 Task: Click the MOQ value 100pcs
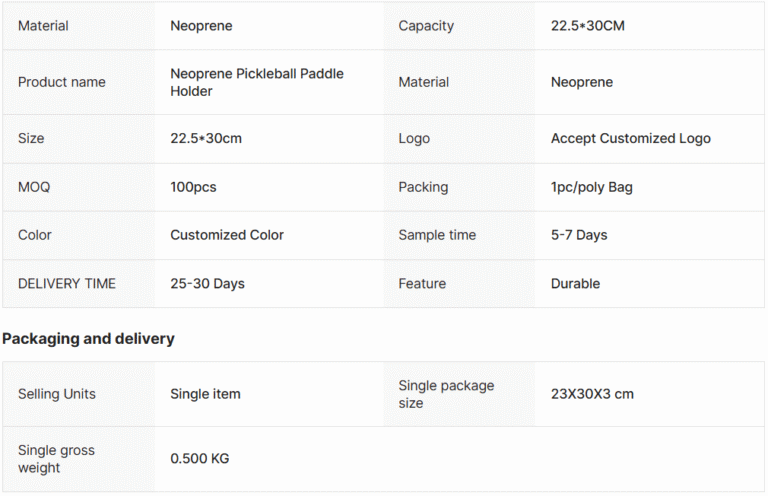pyautogui.click(x=193, y=187)
